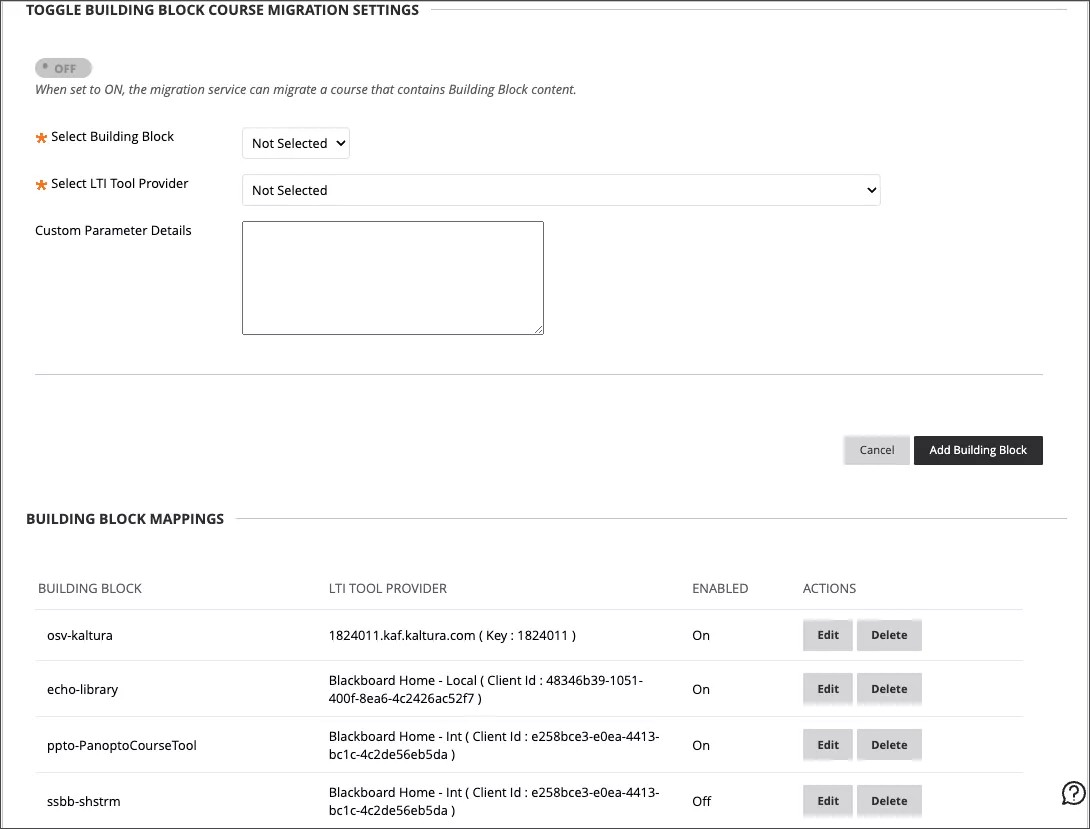Edit the echo-library mapping
The image size is (1090, 829).
827,689
